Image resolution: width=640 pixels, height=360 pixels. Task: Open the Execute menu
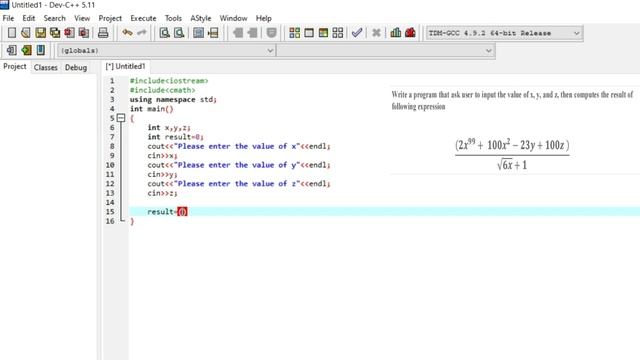tap(143, 18)
